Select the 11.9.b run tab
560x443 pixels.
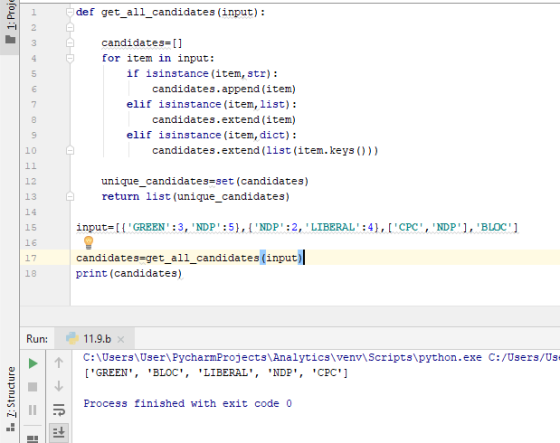pos(95,339)
